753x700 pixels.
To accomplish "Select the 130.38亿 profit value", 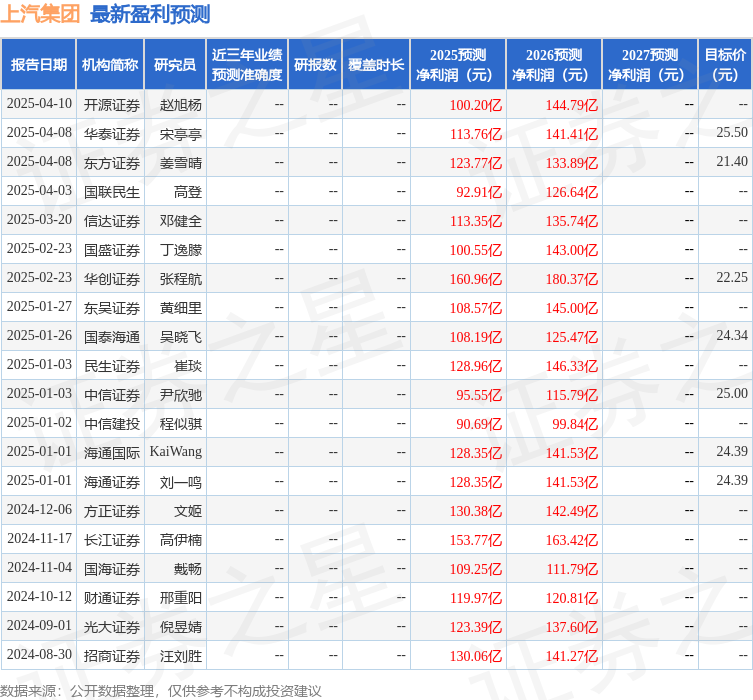I will (x=475, y=511).
